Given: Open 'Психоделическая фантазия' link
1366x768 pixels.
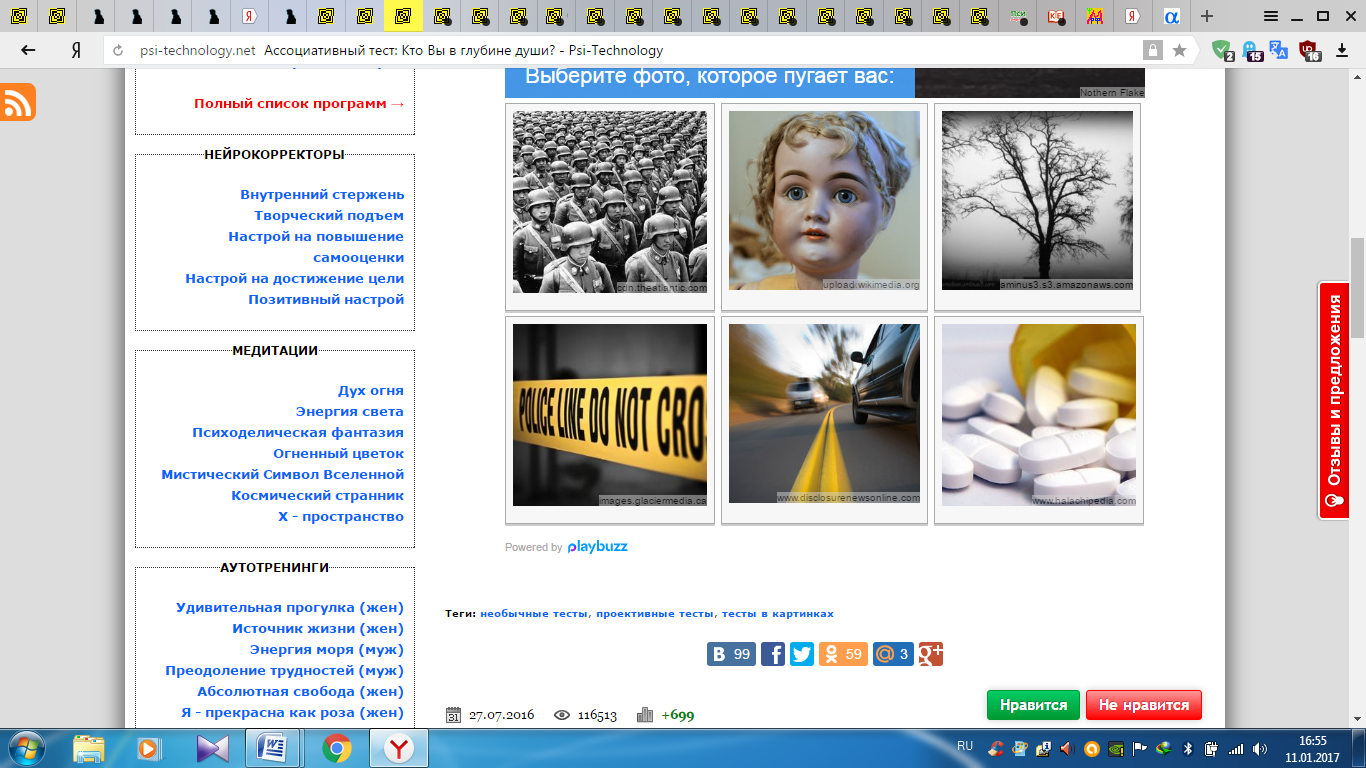Looking at the screenshot, I should [298, 432].
